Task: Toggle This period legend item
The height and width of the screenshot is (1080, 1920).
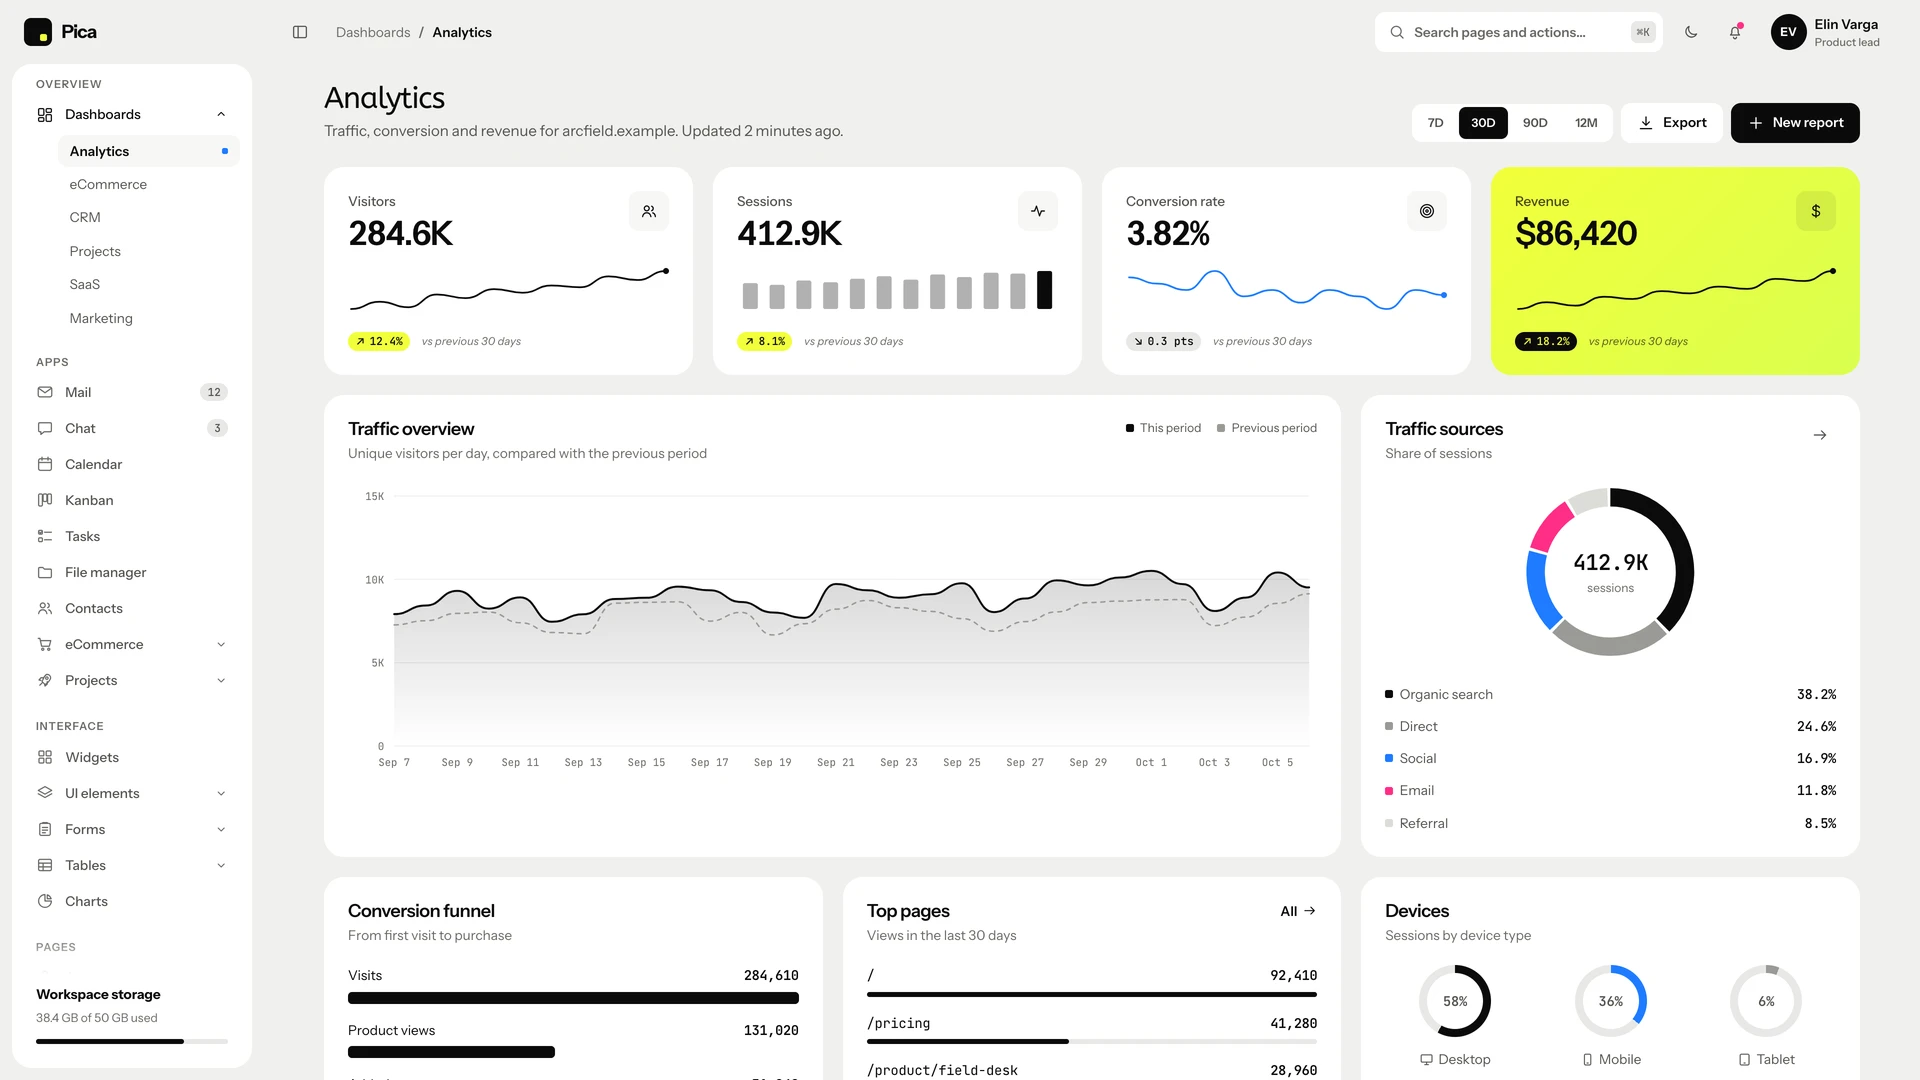Action: 1163,428
